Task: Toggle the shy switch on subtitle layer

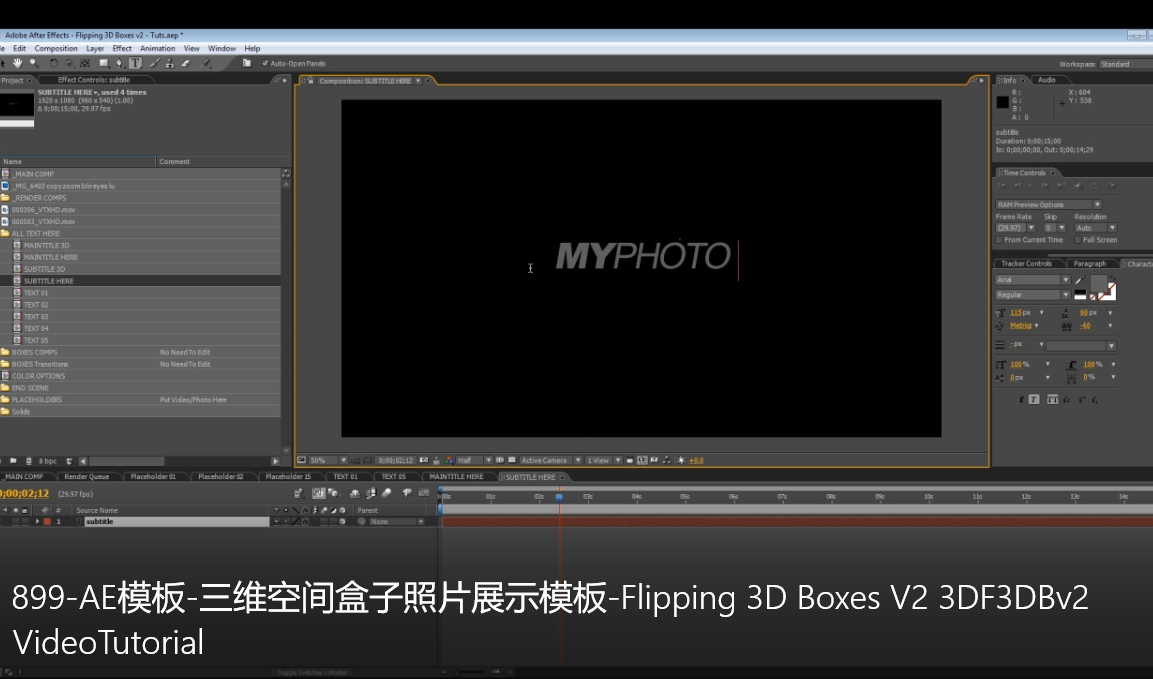Action: click(277, 522)
